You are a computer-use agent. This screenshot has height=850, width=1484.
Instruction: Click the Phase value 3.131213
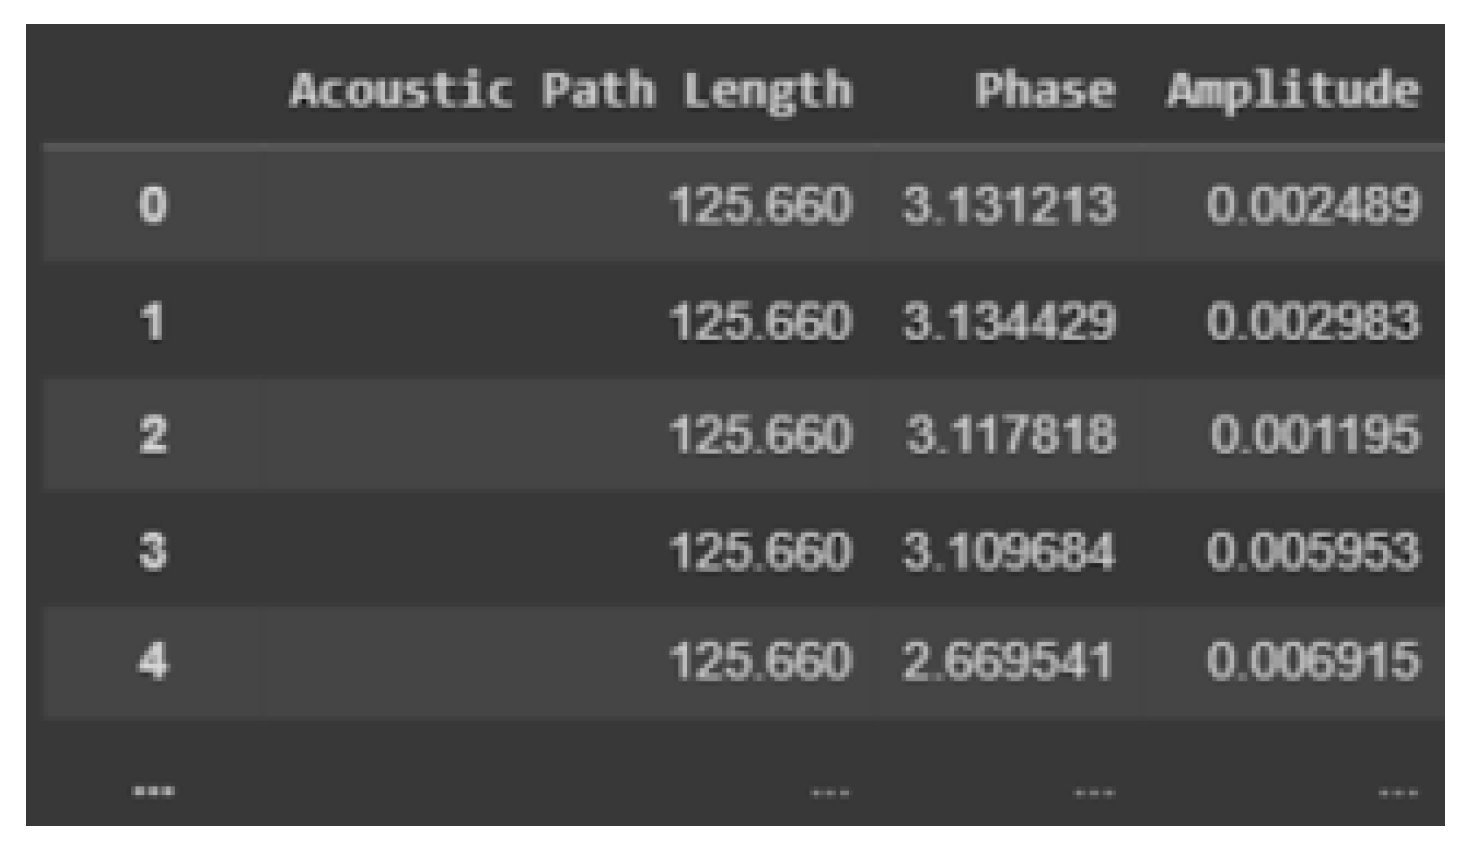pos(1009,205)
